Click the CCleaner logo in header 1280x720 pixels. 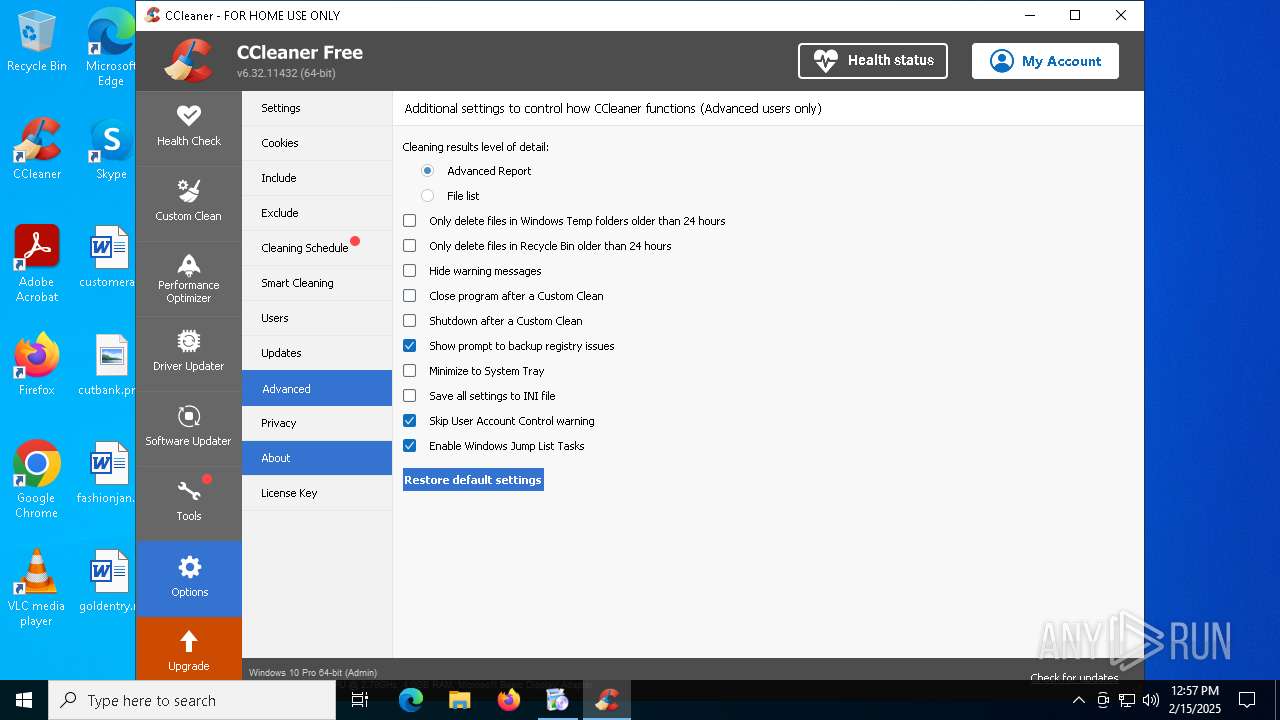(190, 60)
